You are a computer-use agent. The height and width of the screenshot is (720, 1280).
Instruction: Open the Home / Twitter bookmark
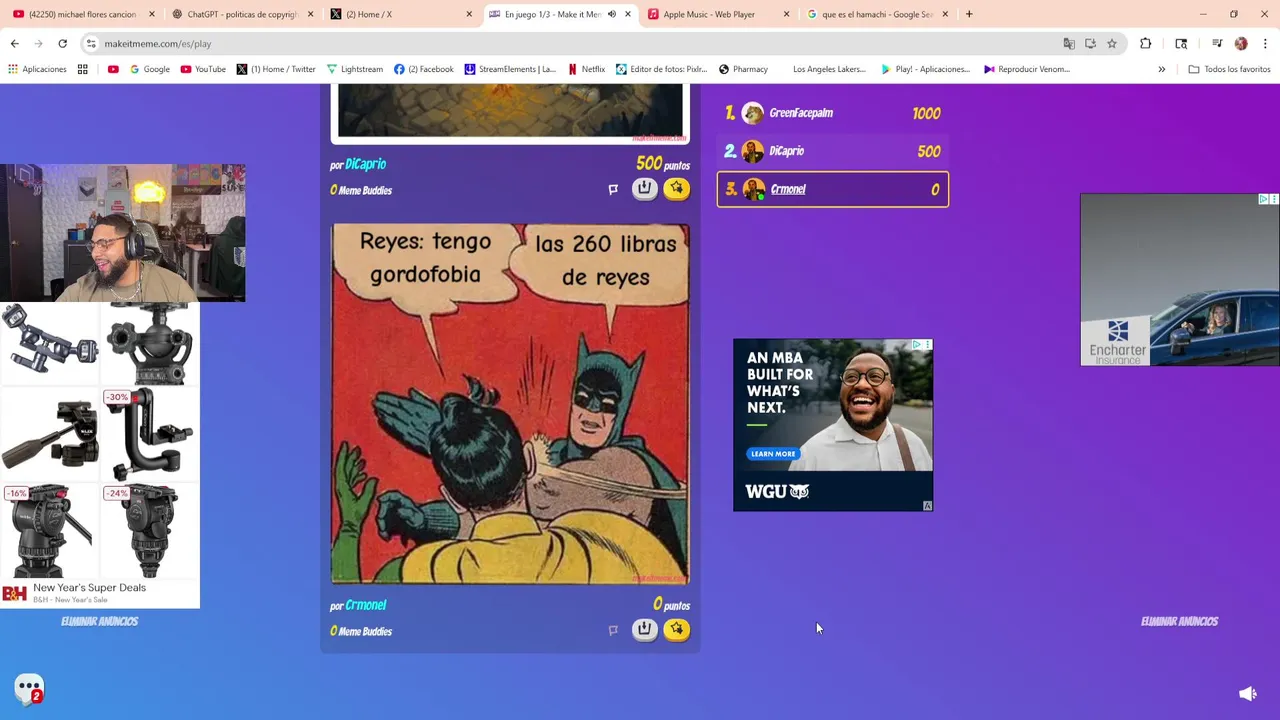point(276,69)
